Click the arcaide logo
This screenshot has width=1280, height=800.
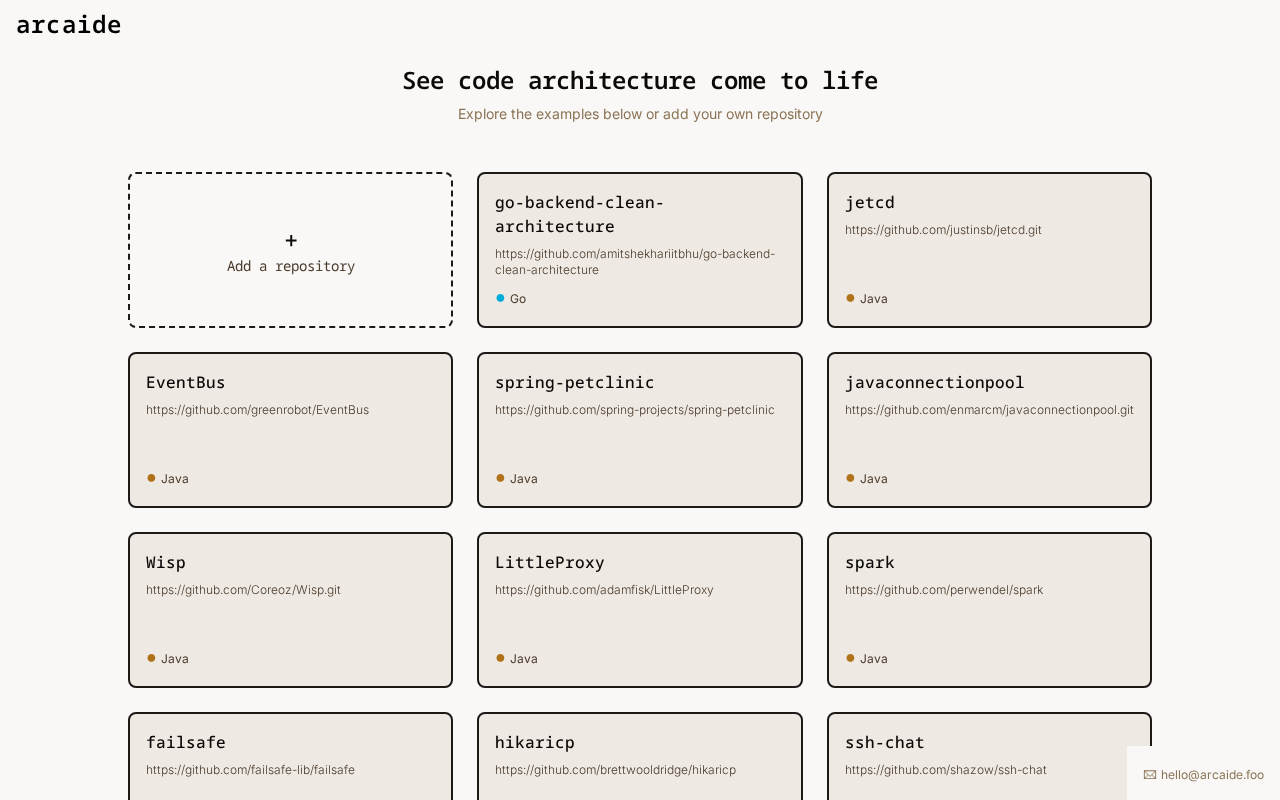point(69,25)
